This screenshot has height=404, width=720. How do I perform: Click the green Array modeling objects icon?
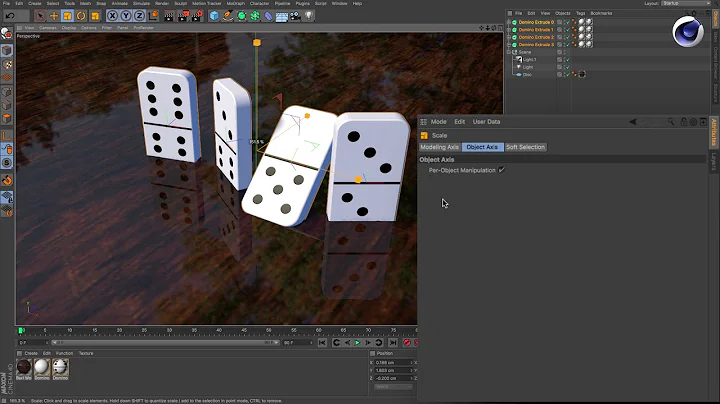255,16
